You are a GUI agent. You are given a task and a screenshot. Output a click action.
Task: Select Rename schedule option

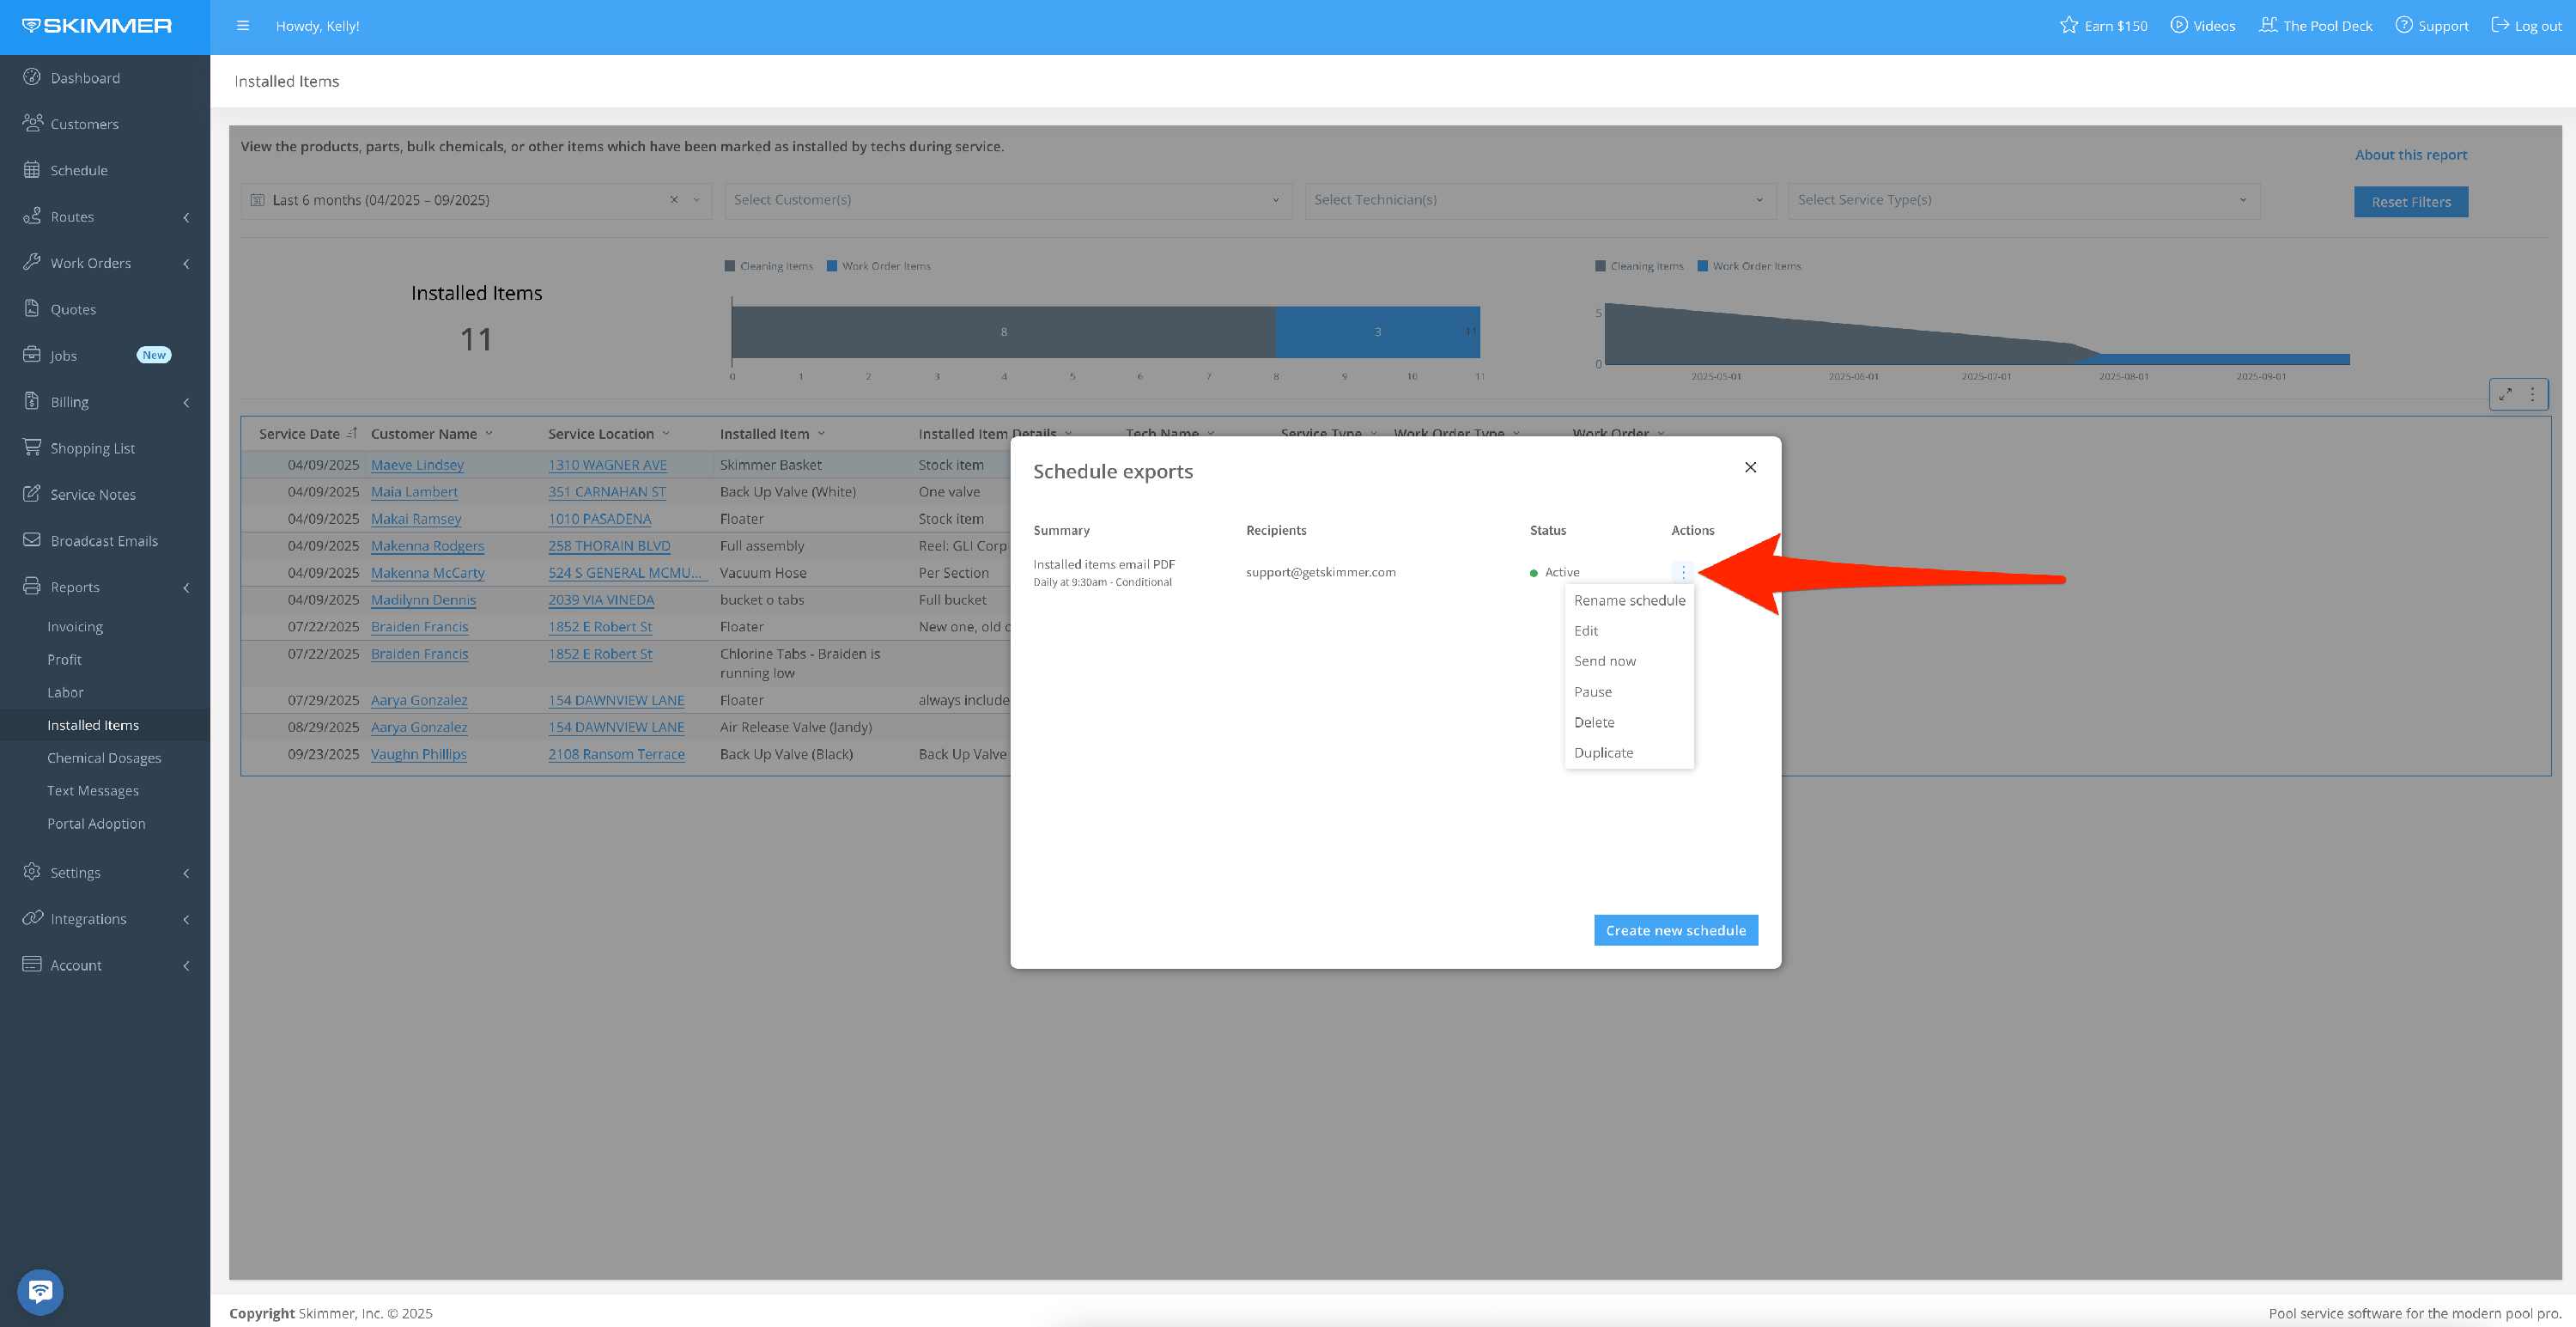[x=1628, y=600]
